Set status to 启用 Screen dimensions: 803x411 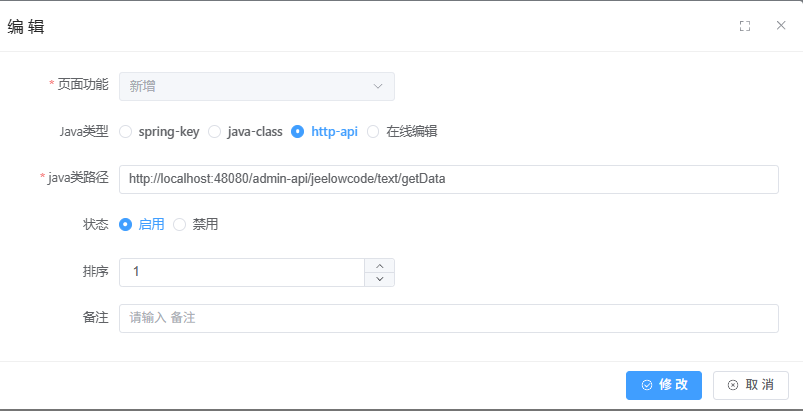click(x=126, y=225)
